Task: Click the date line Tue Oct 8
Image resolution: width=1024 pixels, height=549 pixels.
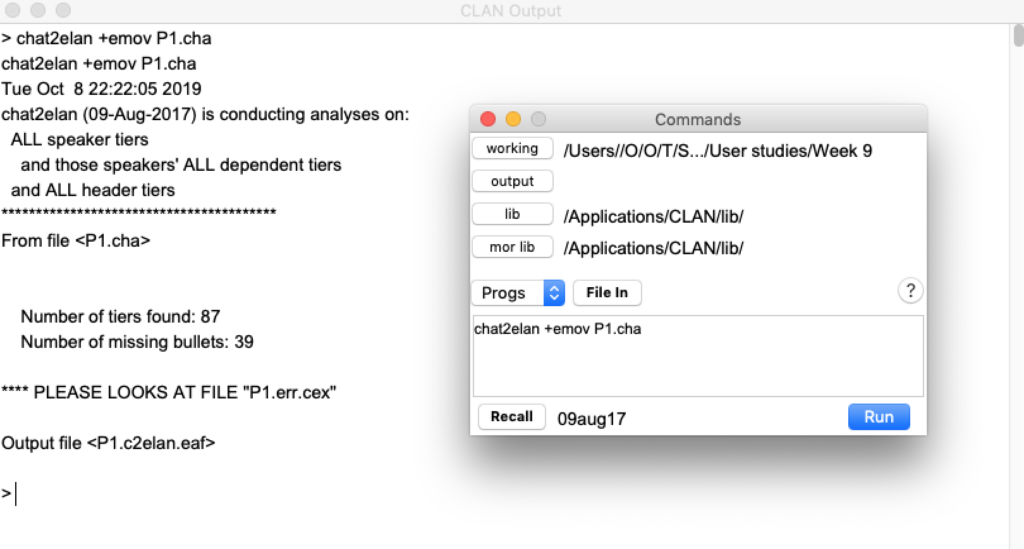Action: click(101, 89)
